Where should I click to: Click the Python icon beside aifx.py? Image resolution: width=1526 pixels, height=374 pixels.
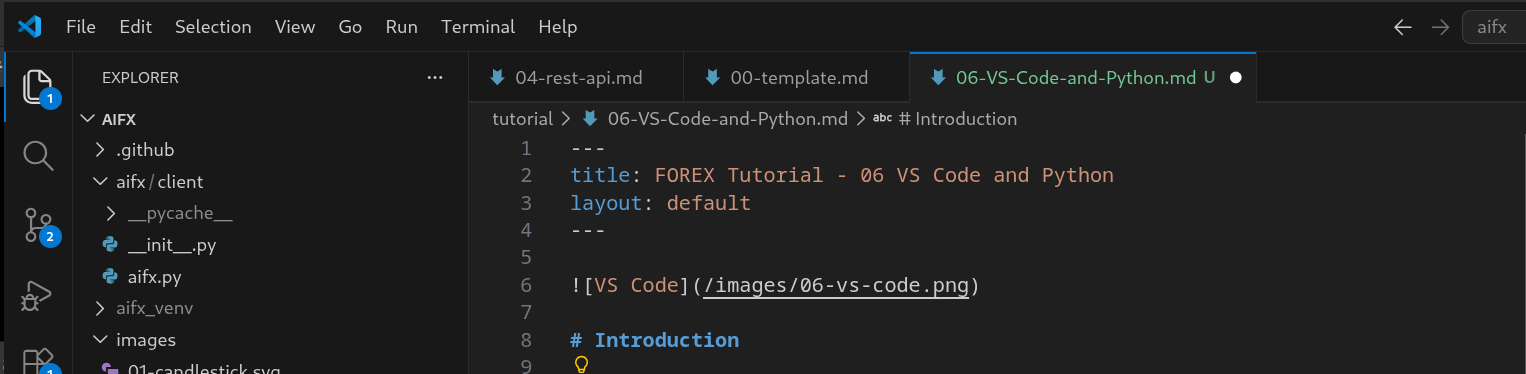(110, 276)
